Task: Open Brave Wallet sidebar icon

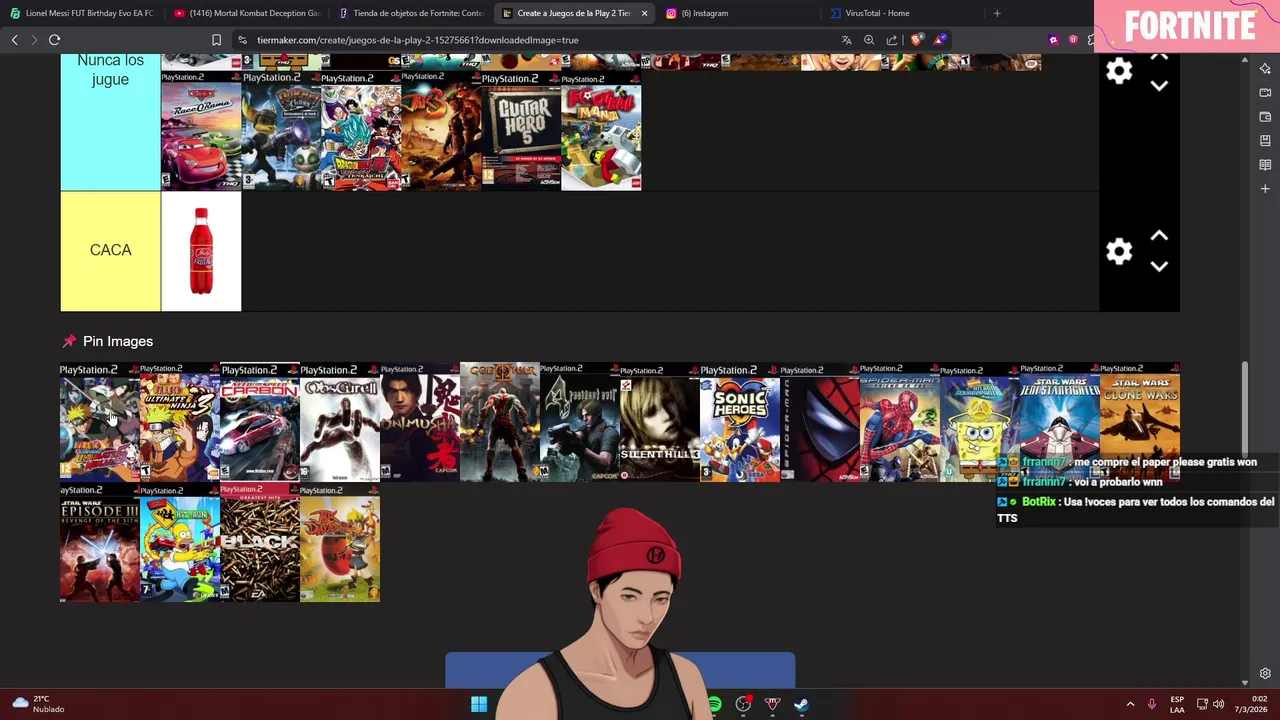Action: coord(1265,117)
